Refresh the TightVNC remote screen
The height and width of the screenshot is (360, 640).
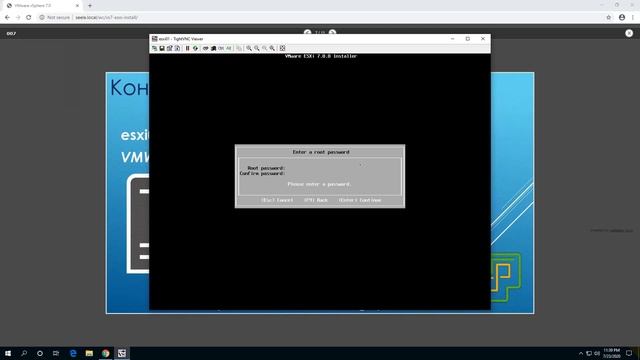[195, 48]
